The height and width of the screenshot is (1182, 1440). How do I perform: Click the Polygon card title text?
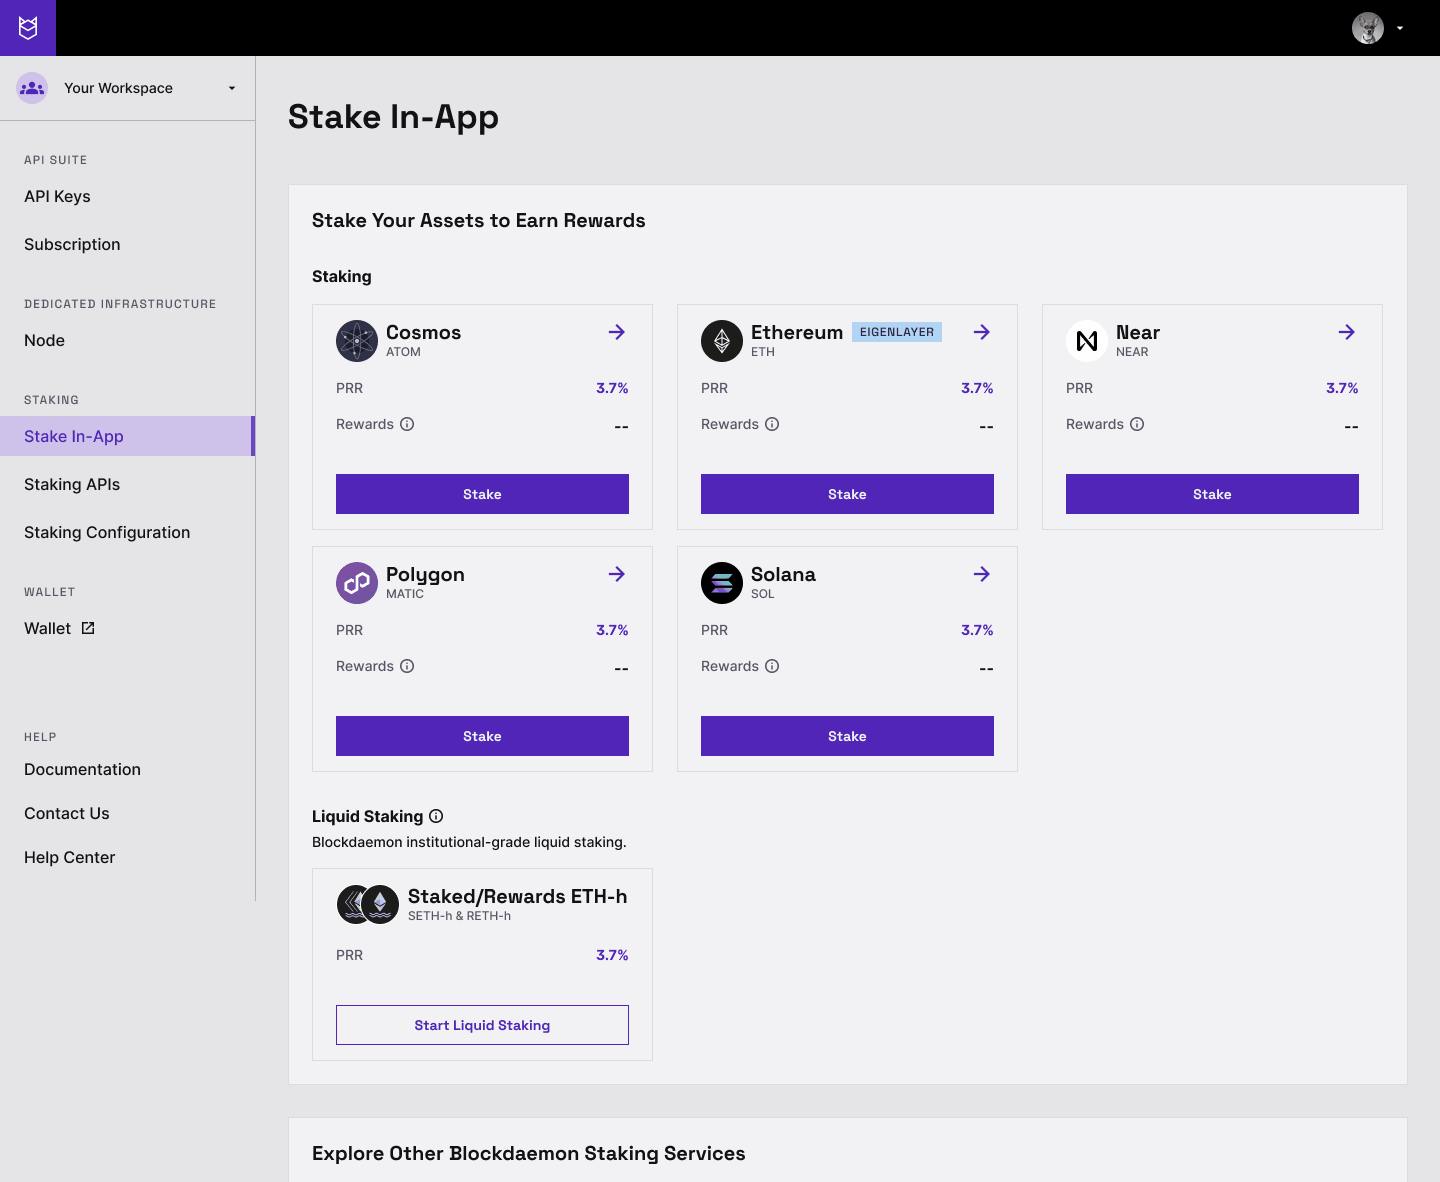click(x=425, y=575)
